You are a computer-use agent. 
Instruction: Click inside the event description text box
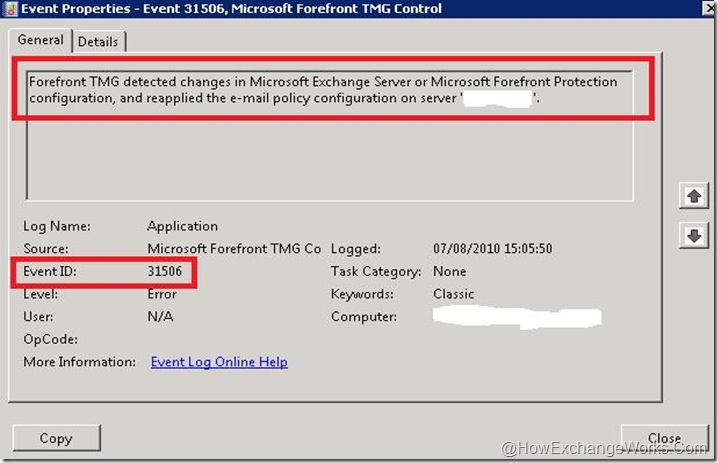click(330, 136)
